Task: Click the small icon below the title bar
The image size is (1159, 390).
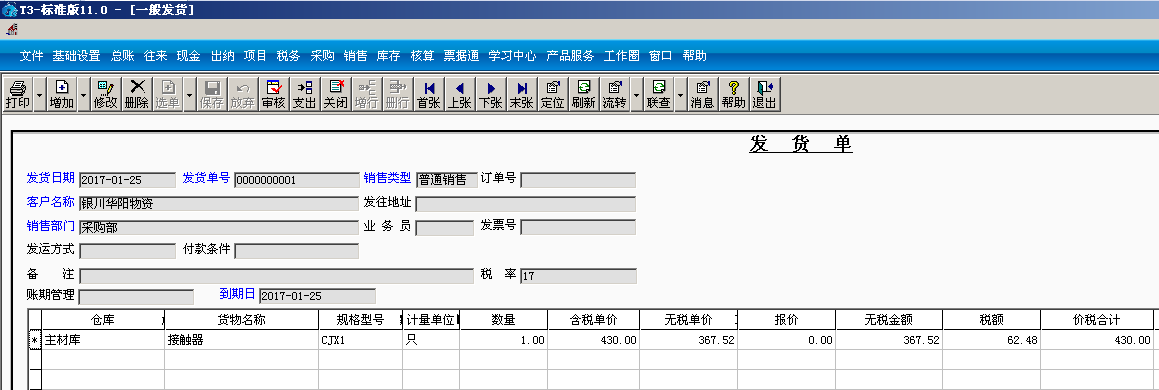Action: (x=12, y=30)
